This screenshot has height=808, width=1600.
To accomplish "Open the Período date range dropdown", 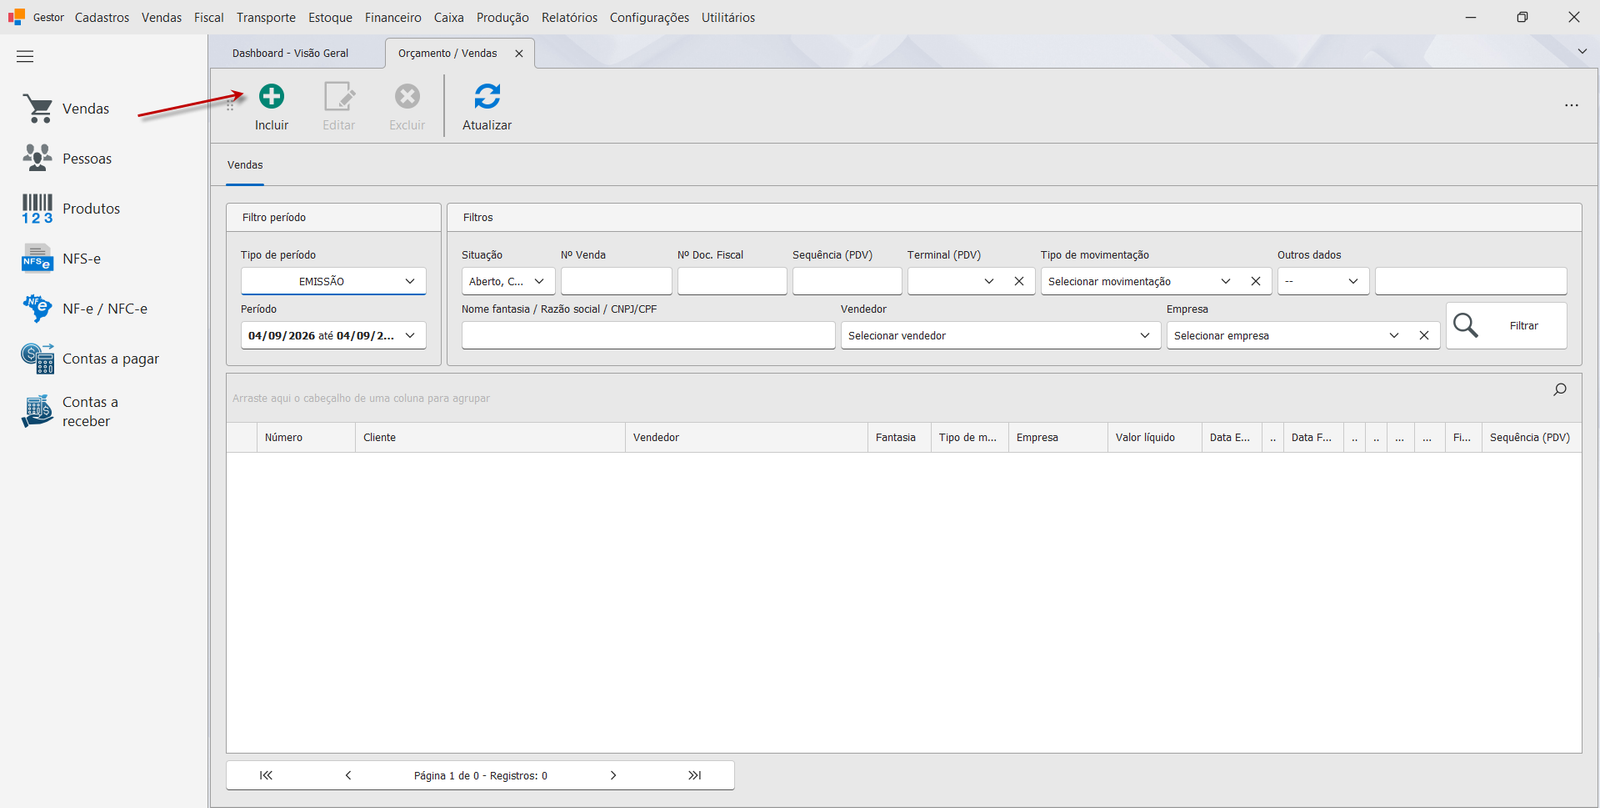I will (333, 335).
